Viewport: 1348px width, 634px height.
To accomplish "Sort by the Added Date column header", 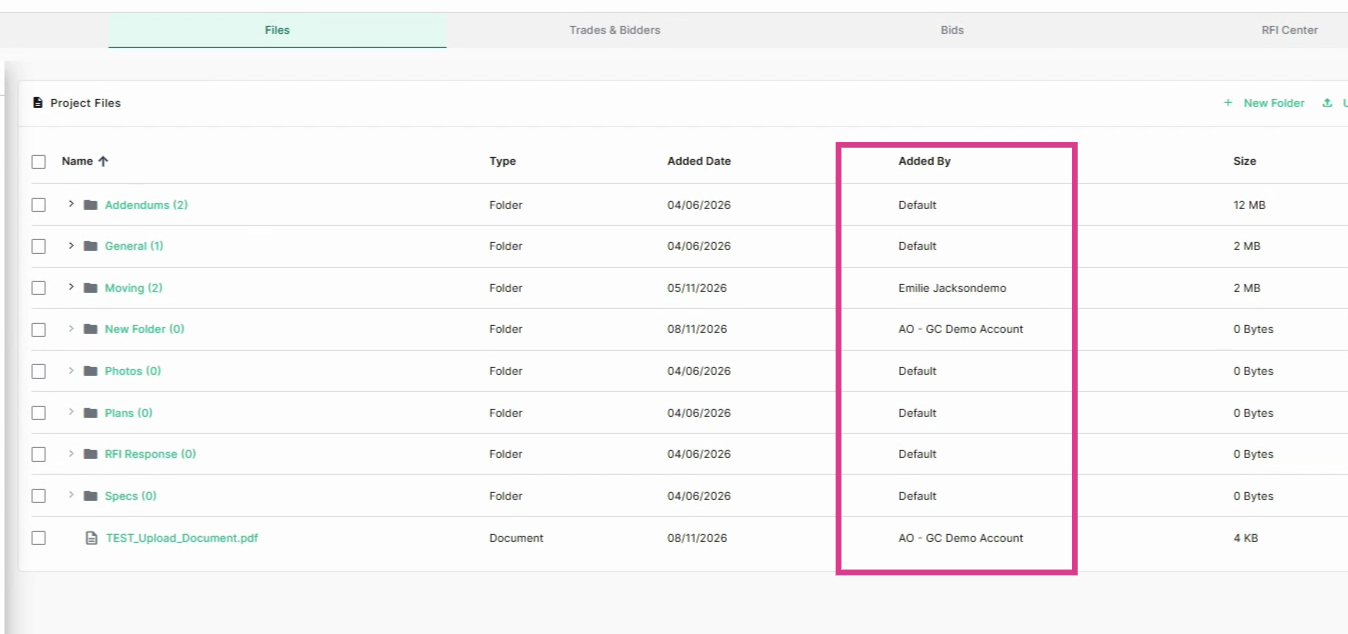I will coord(699,161).
